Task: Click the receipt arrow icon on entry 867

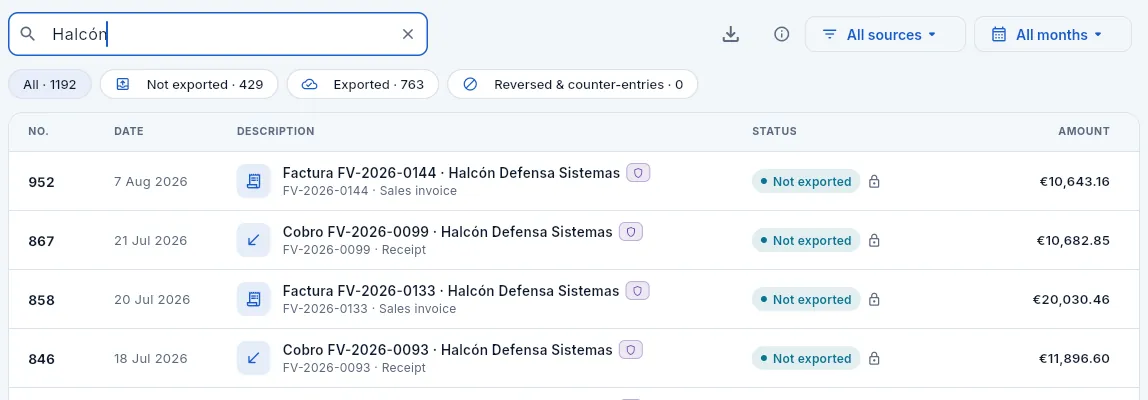Action: (x=253, y=240)
